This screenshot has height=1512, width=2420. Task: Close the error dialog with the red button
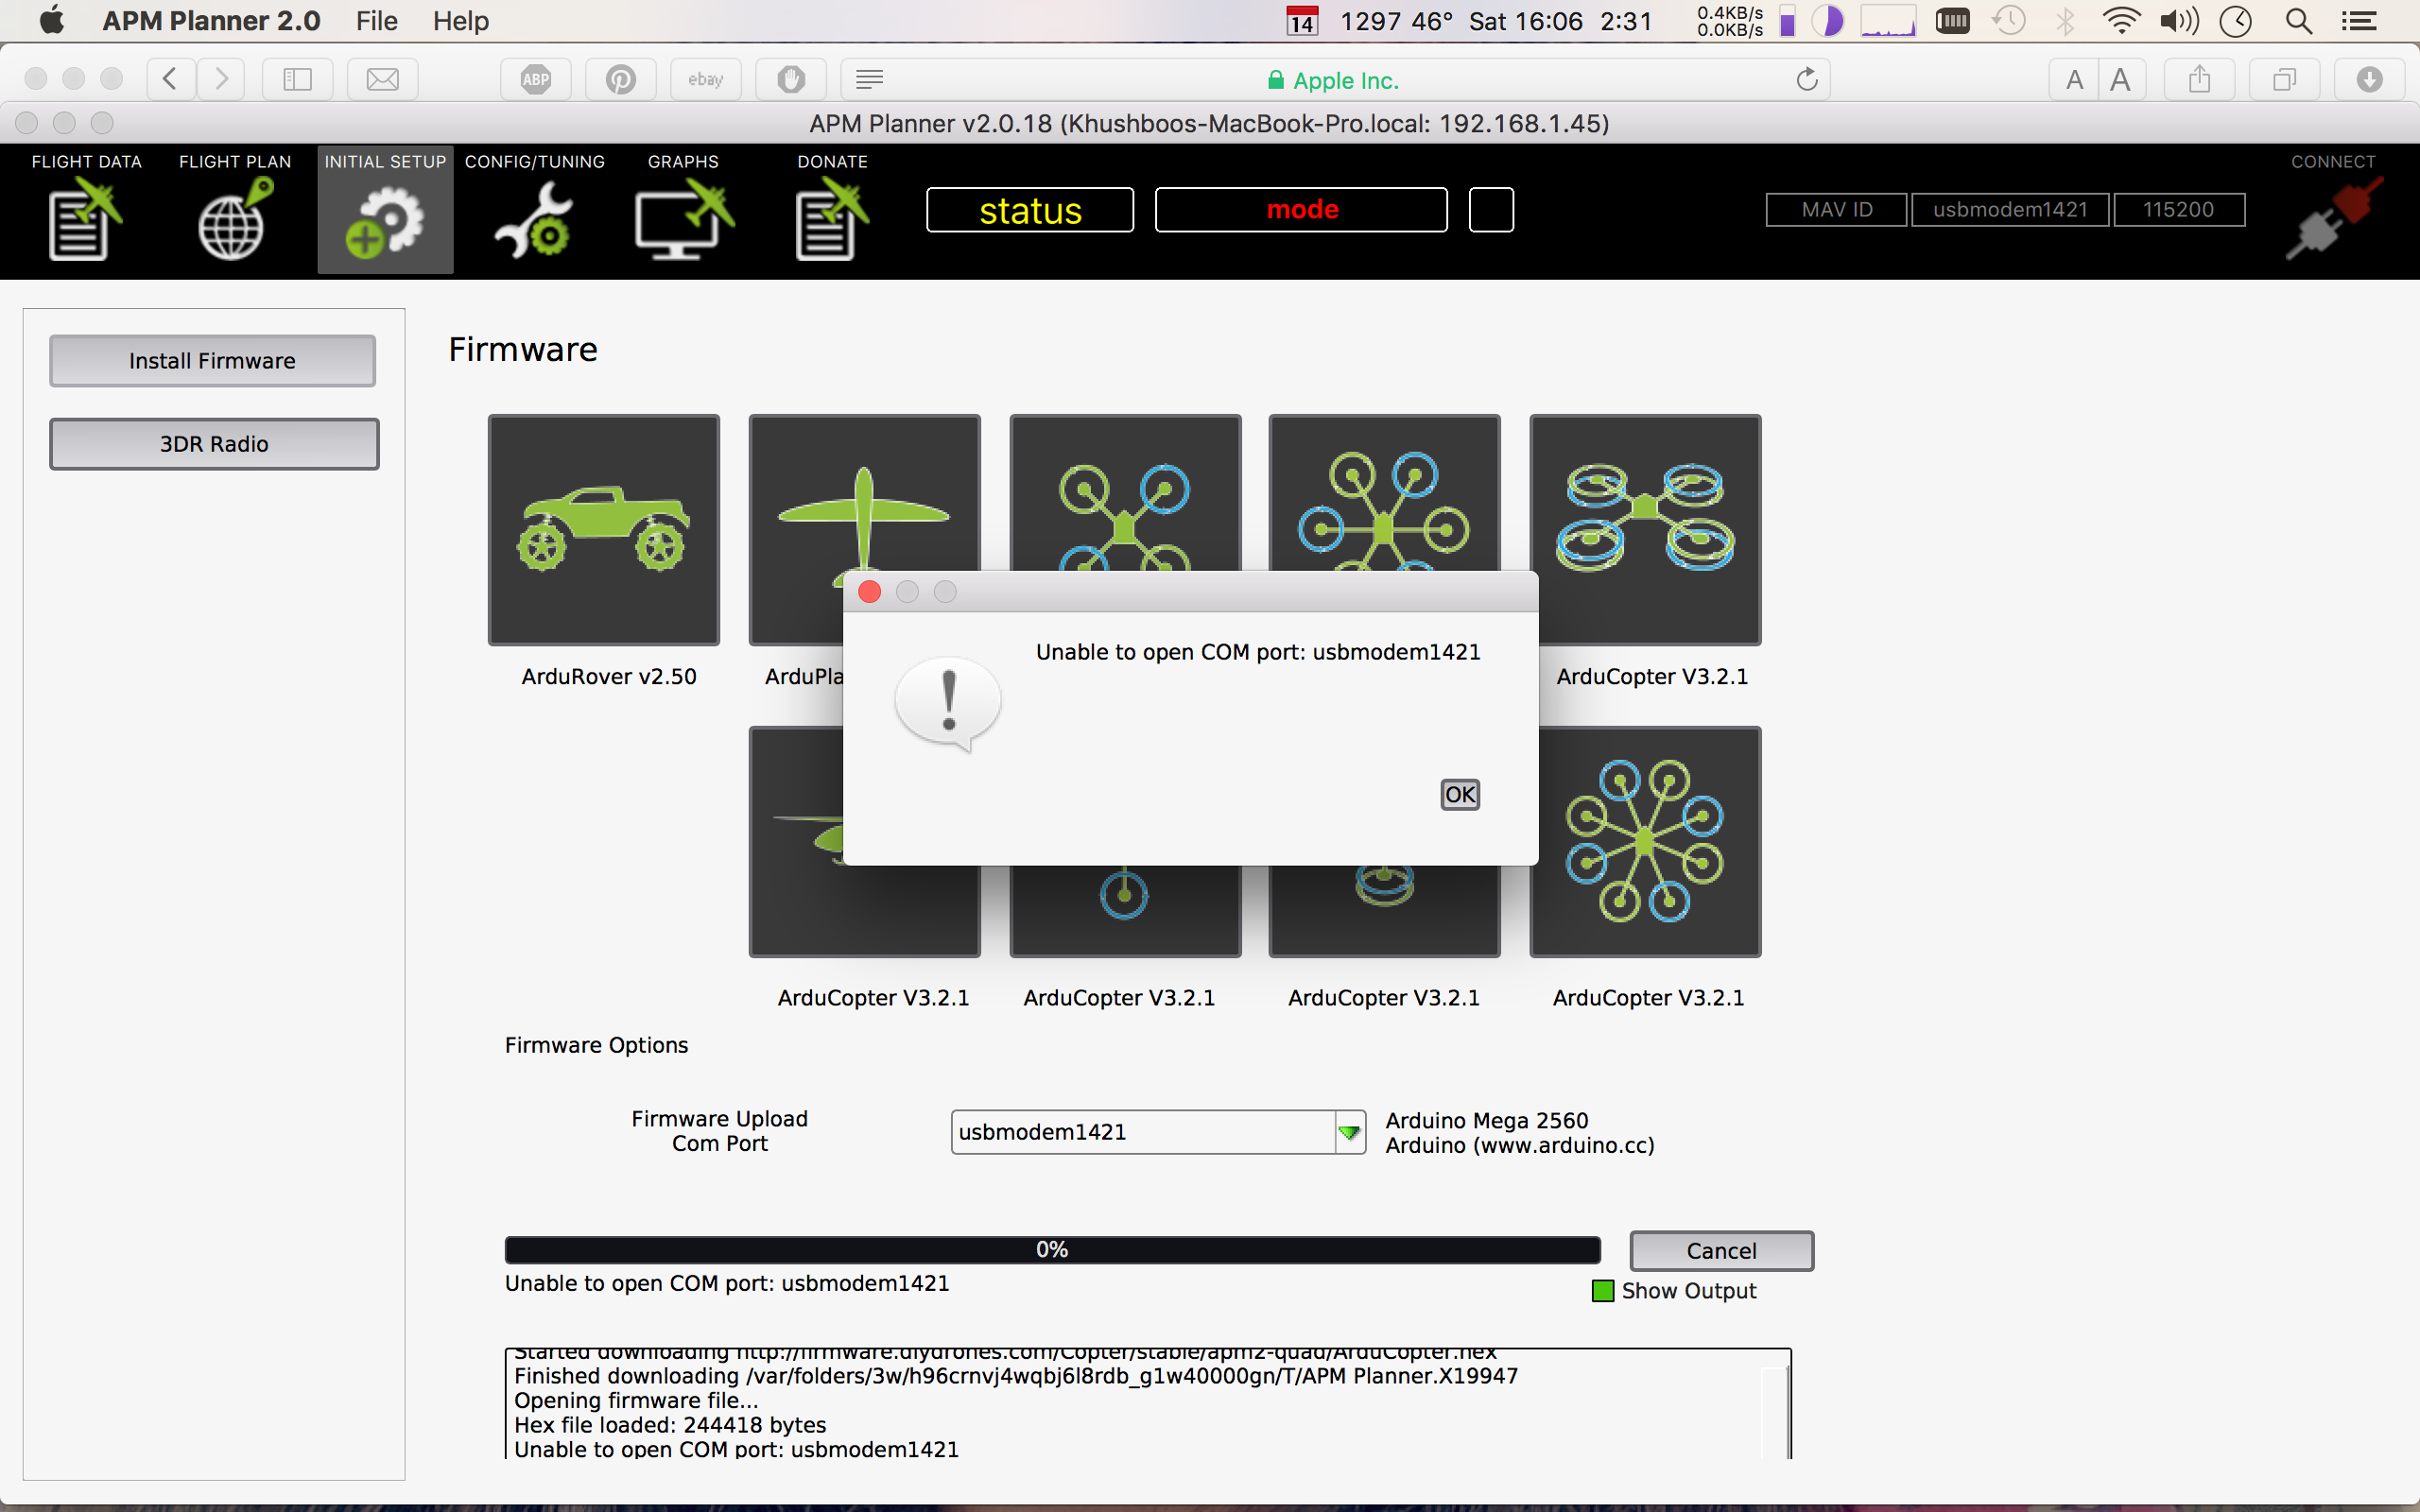[x=870, y=592]
